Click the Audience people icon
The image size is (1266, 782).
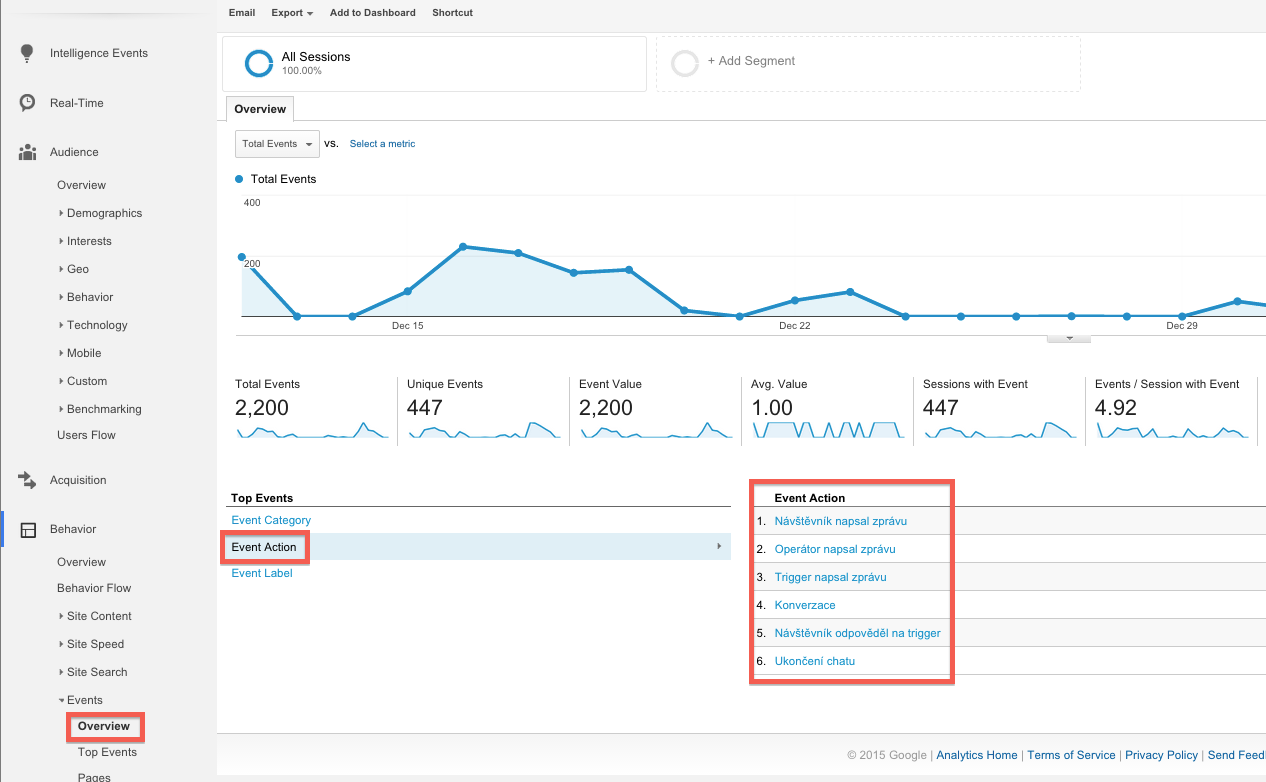point(28,152)
